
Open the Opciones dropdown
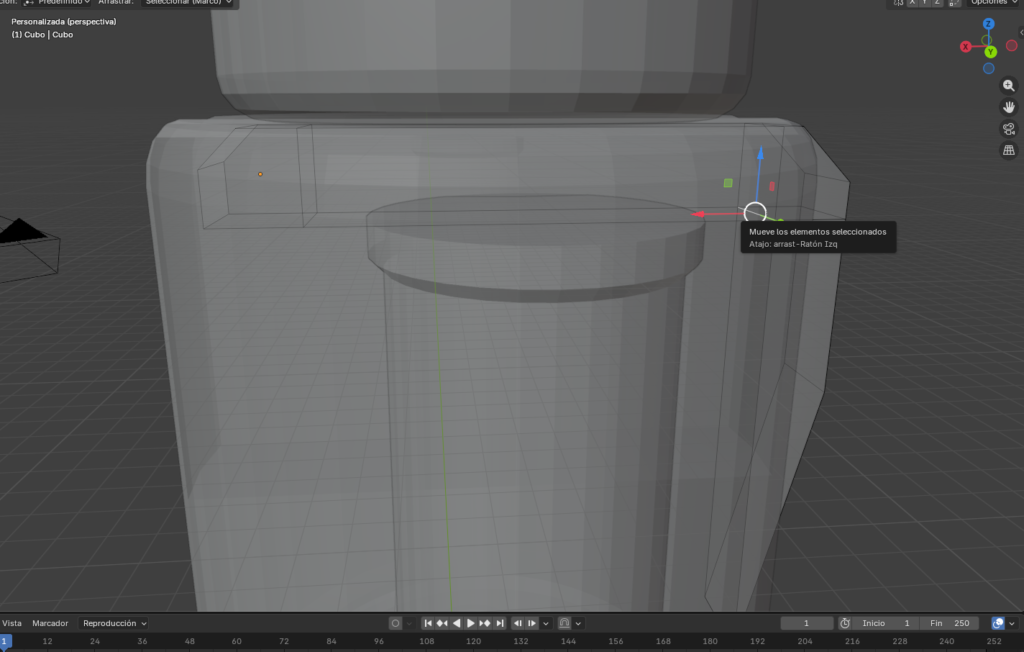993,3
